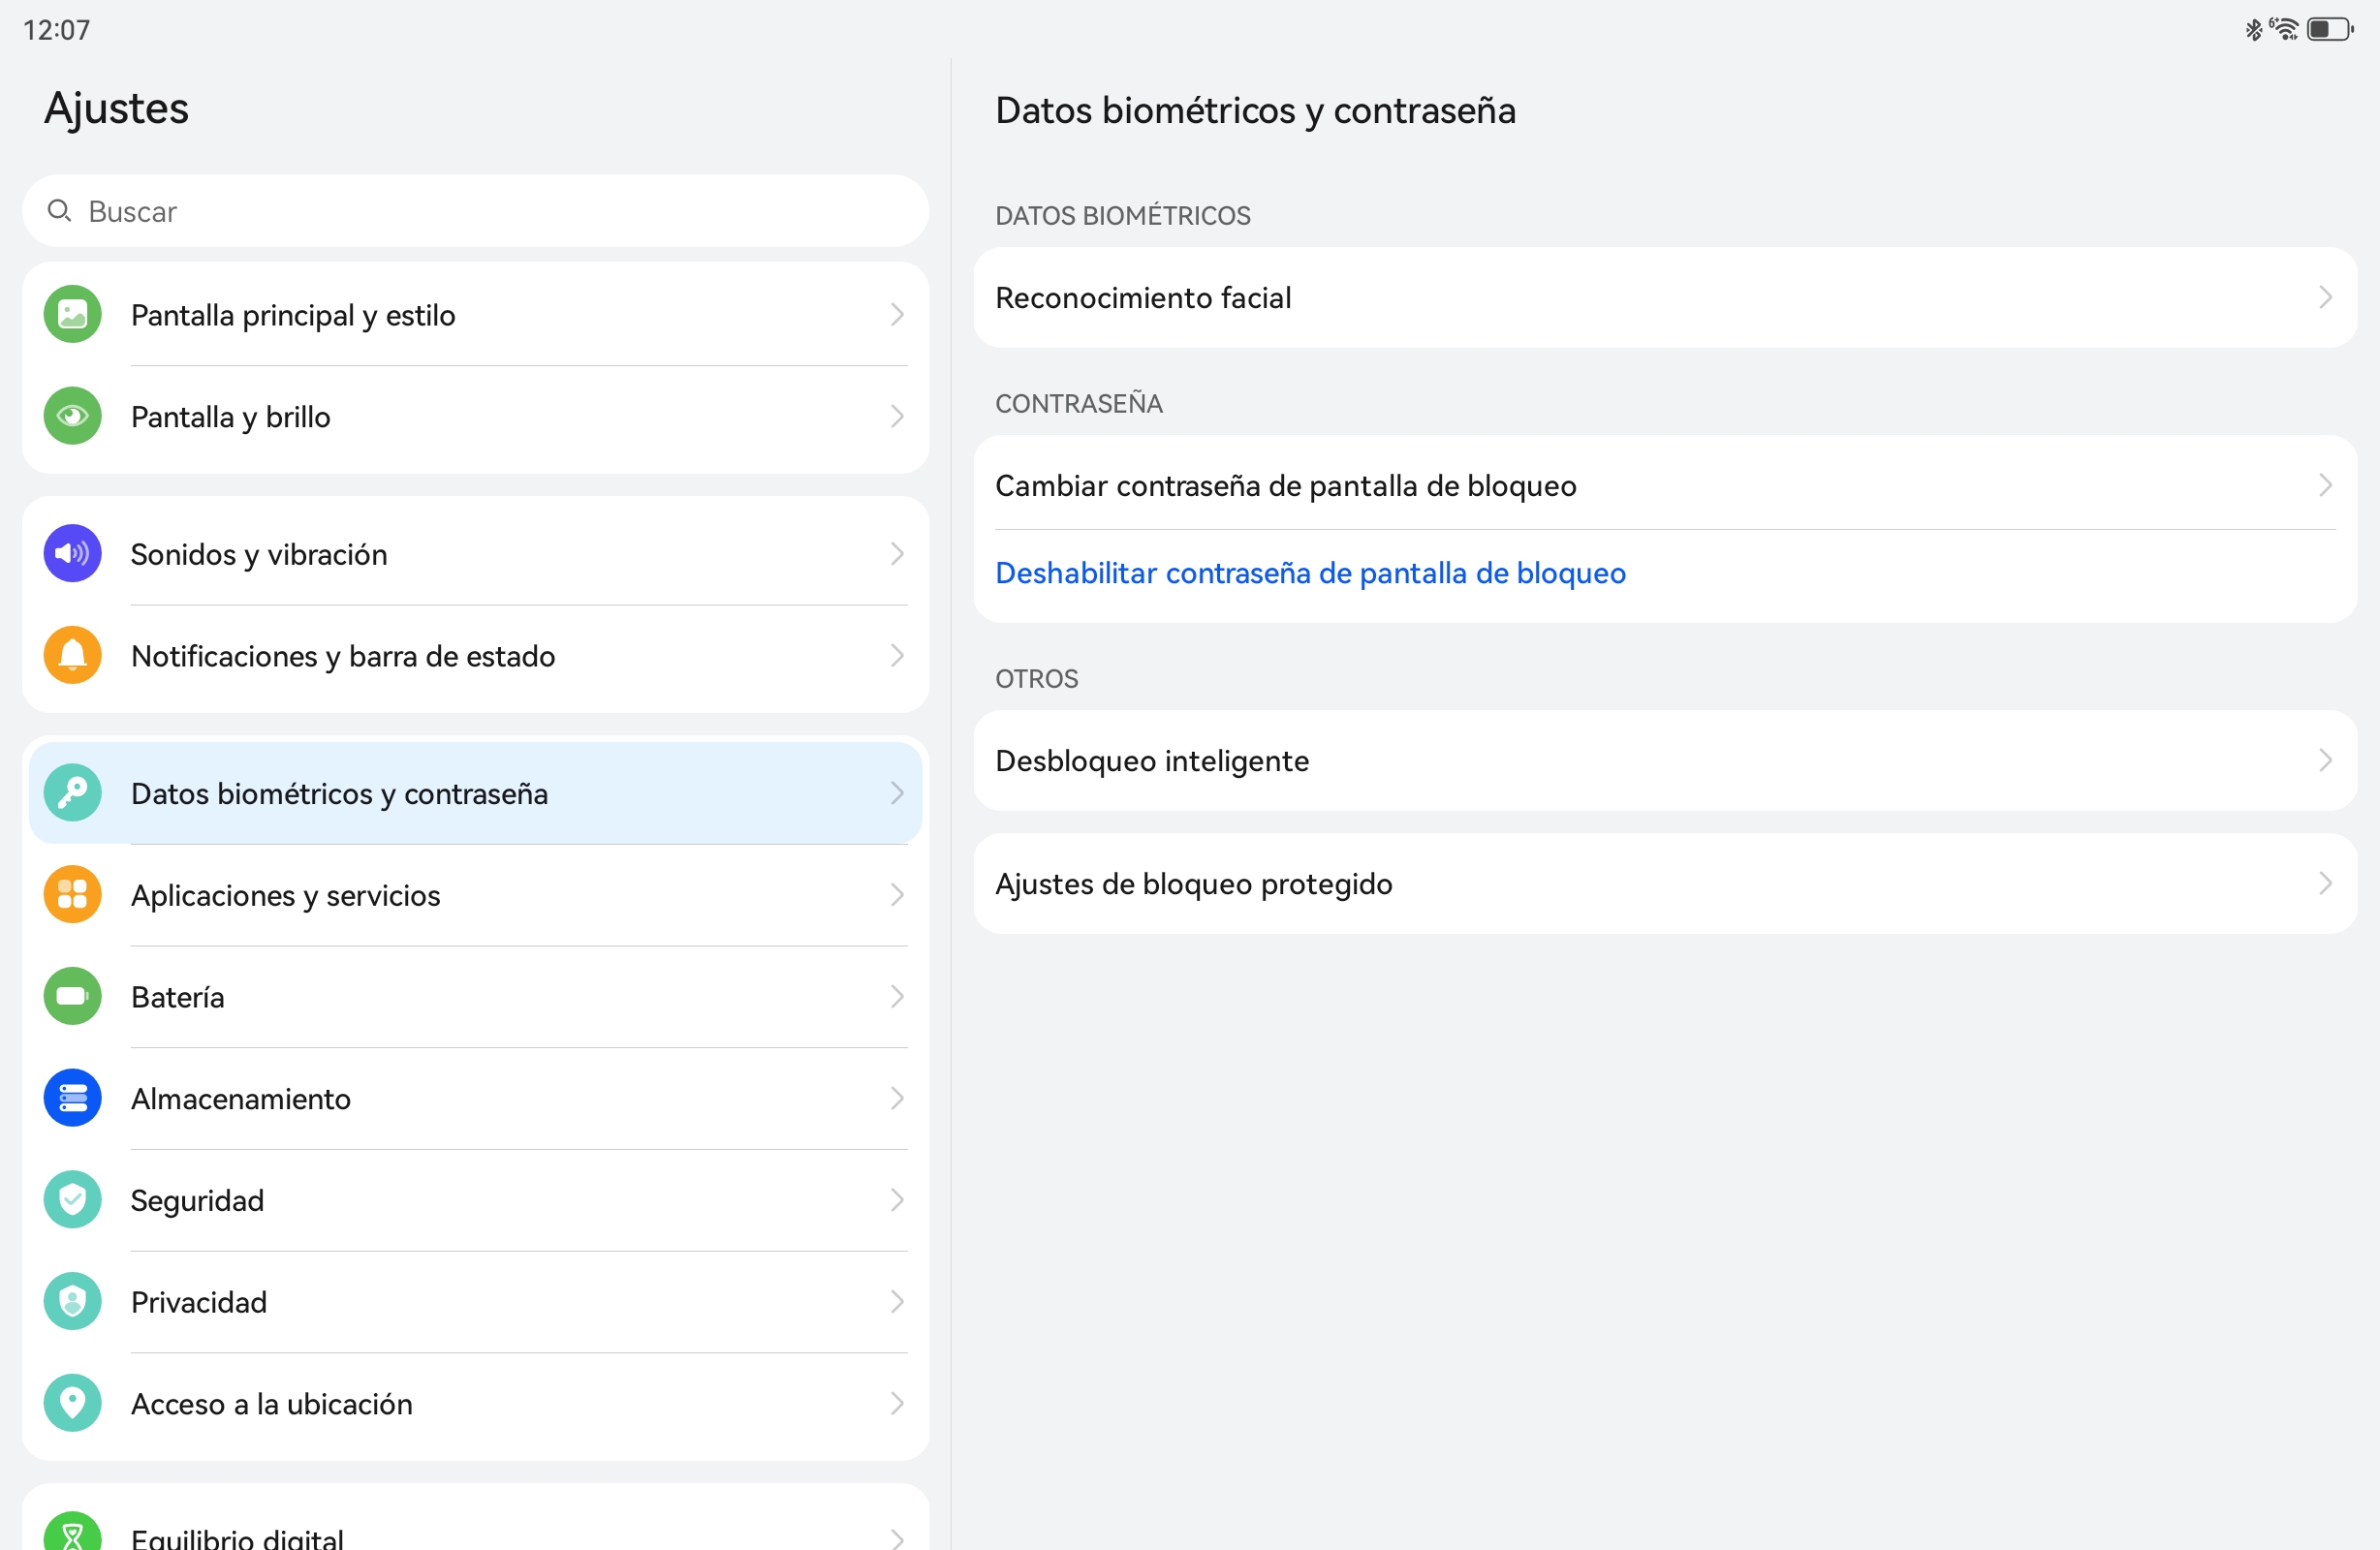Tap the orange bell Notificaciones icon

click(x=72, y=655)
